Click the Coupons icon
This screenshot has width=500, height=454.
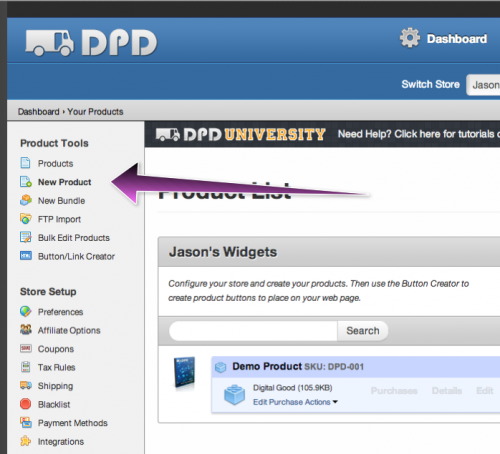[x=26, y=348]
